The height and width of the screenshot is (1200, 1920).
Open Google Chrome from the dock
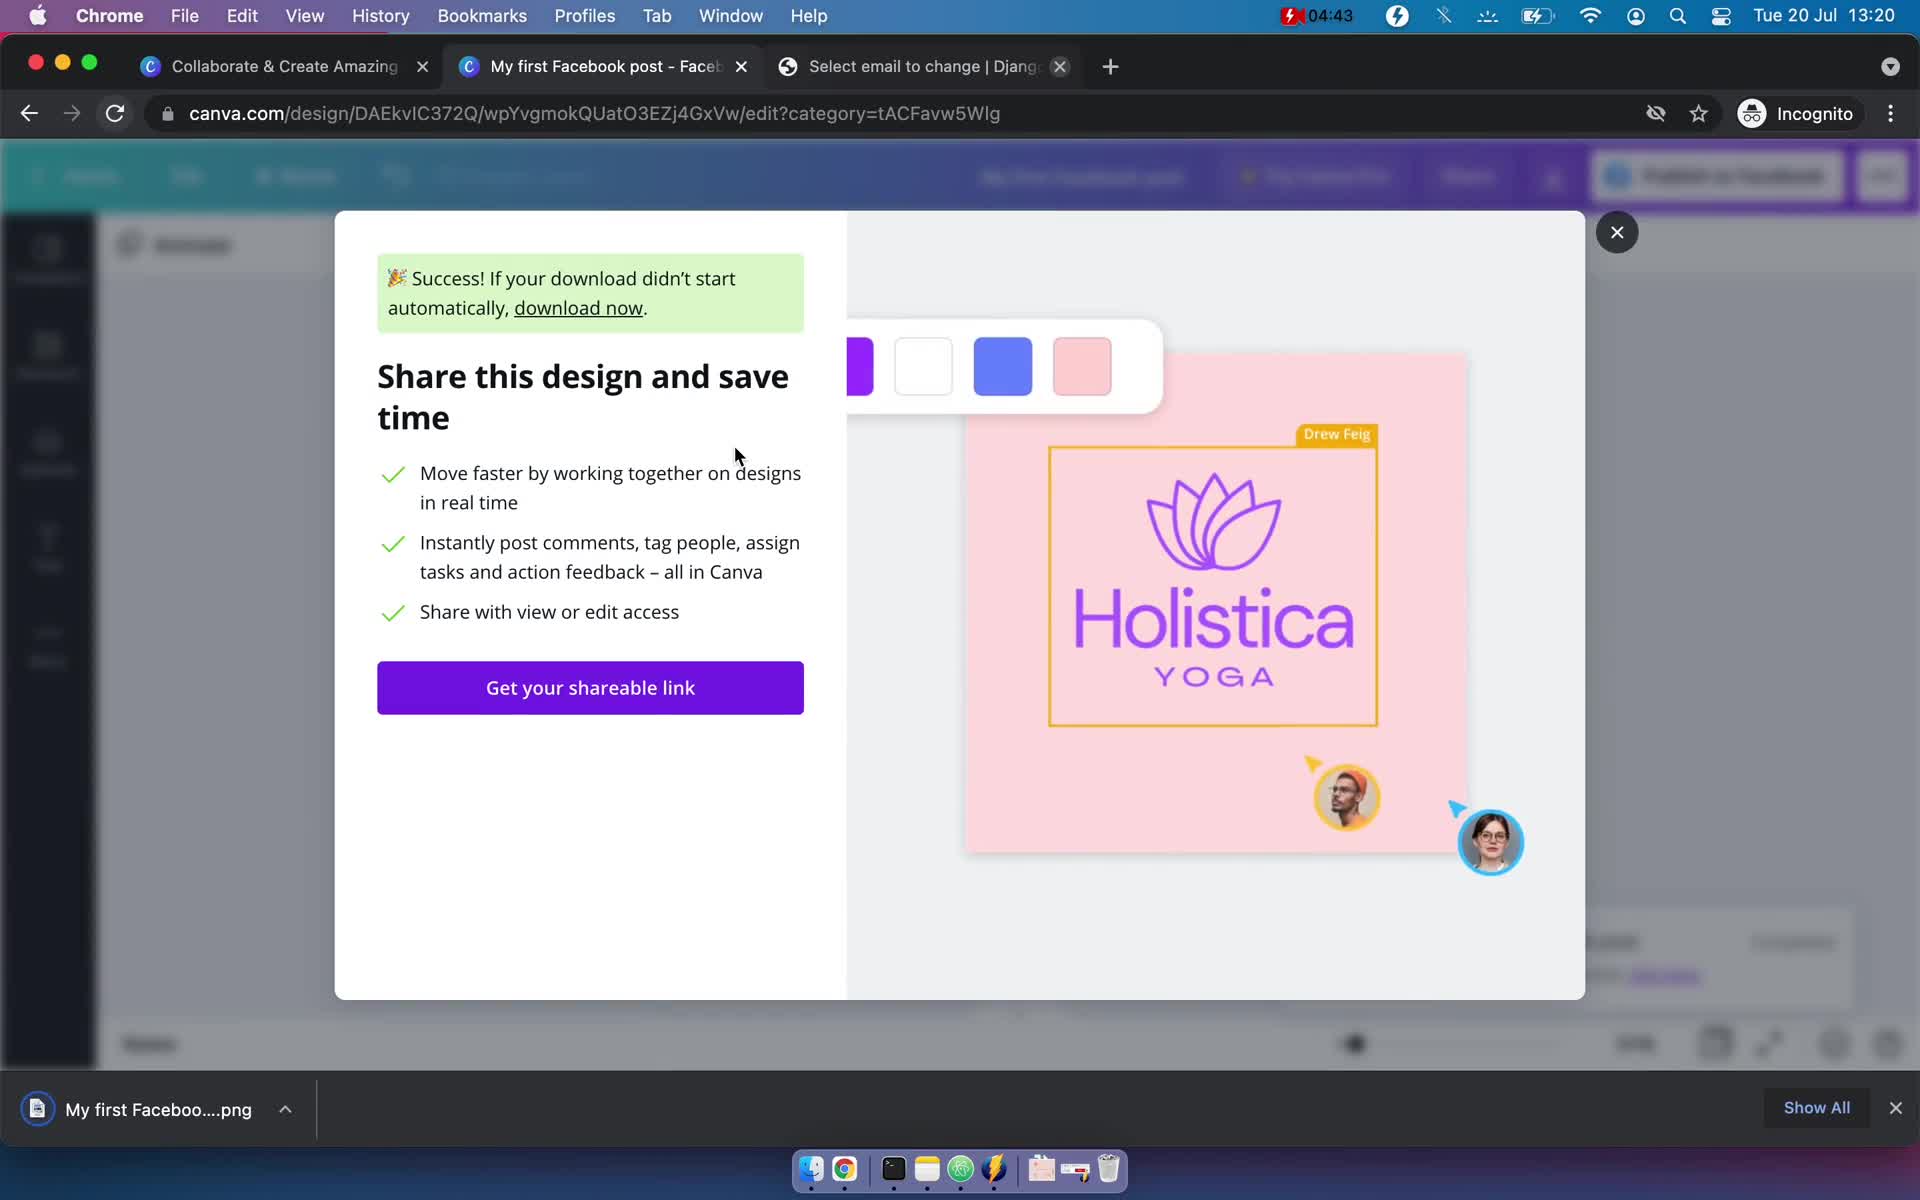[x=845, y=1168]
